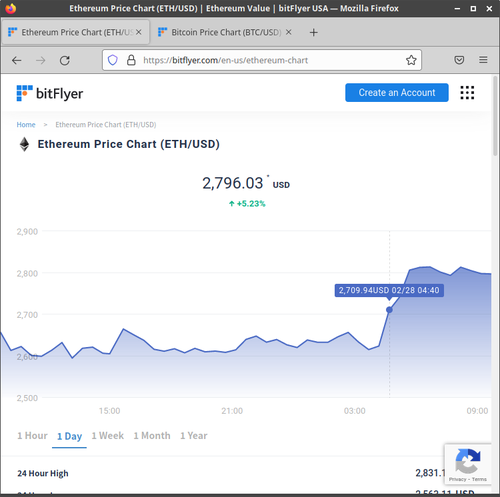Click the 03:00 x-axis label
This screenshot has width=500, height=497.
pyautogui.click(x=355, y=411)
